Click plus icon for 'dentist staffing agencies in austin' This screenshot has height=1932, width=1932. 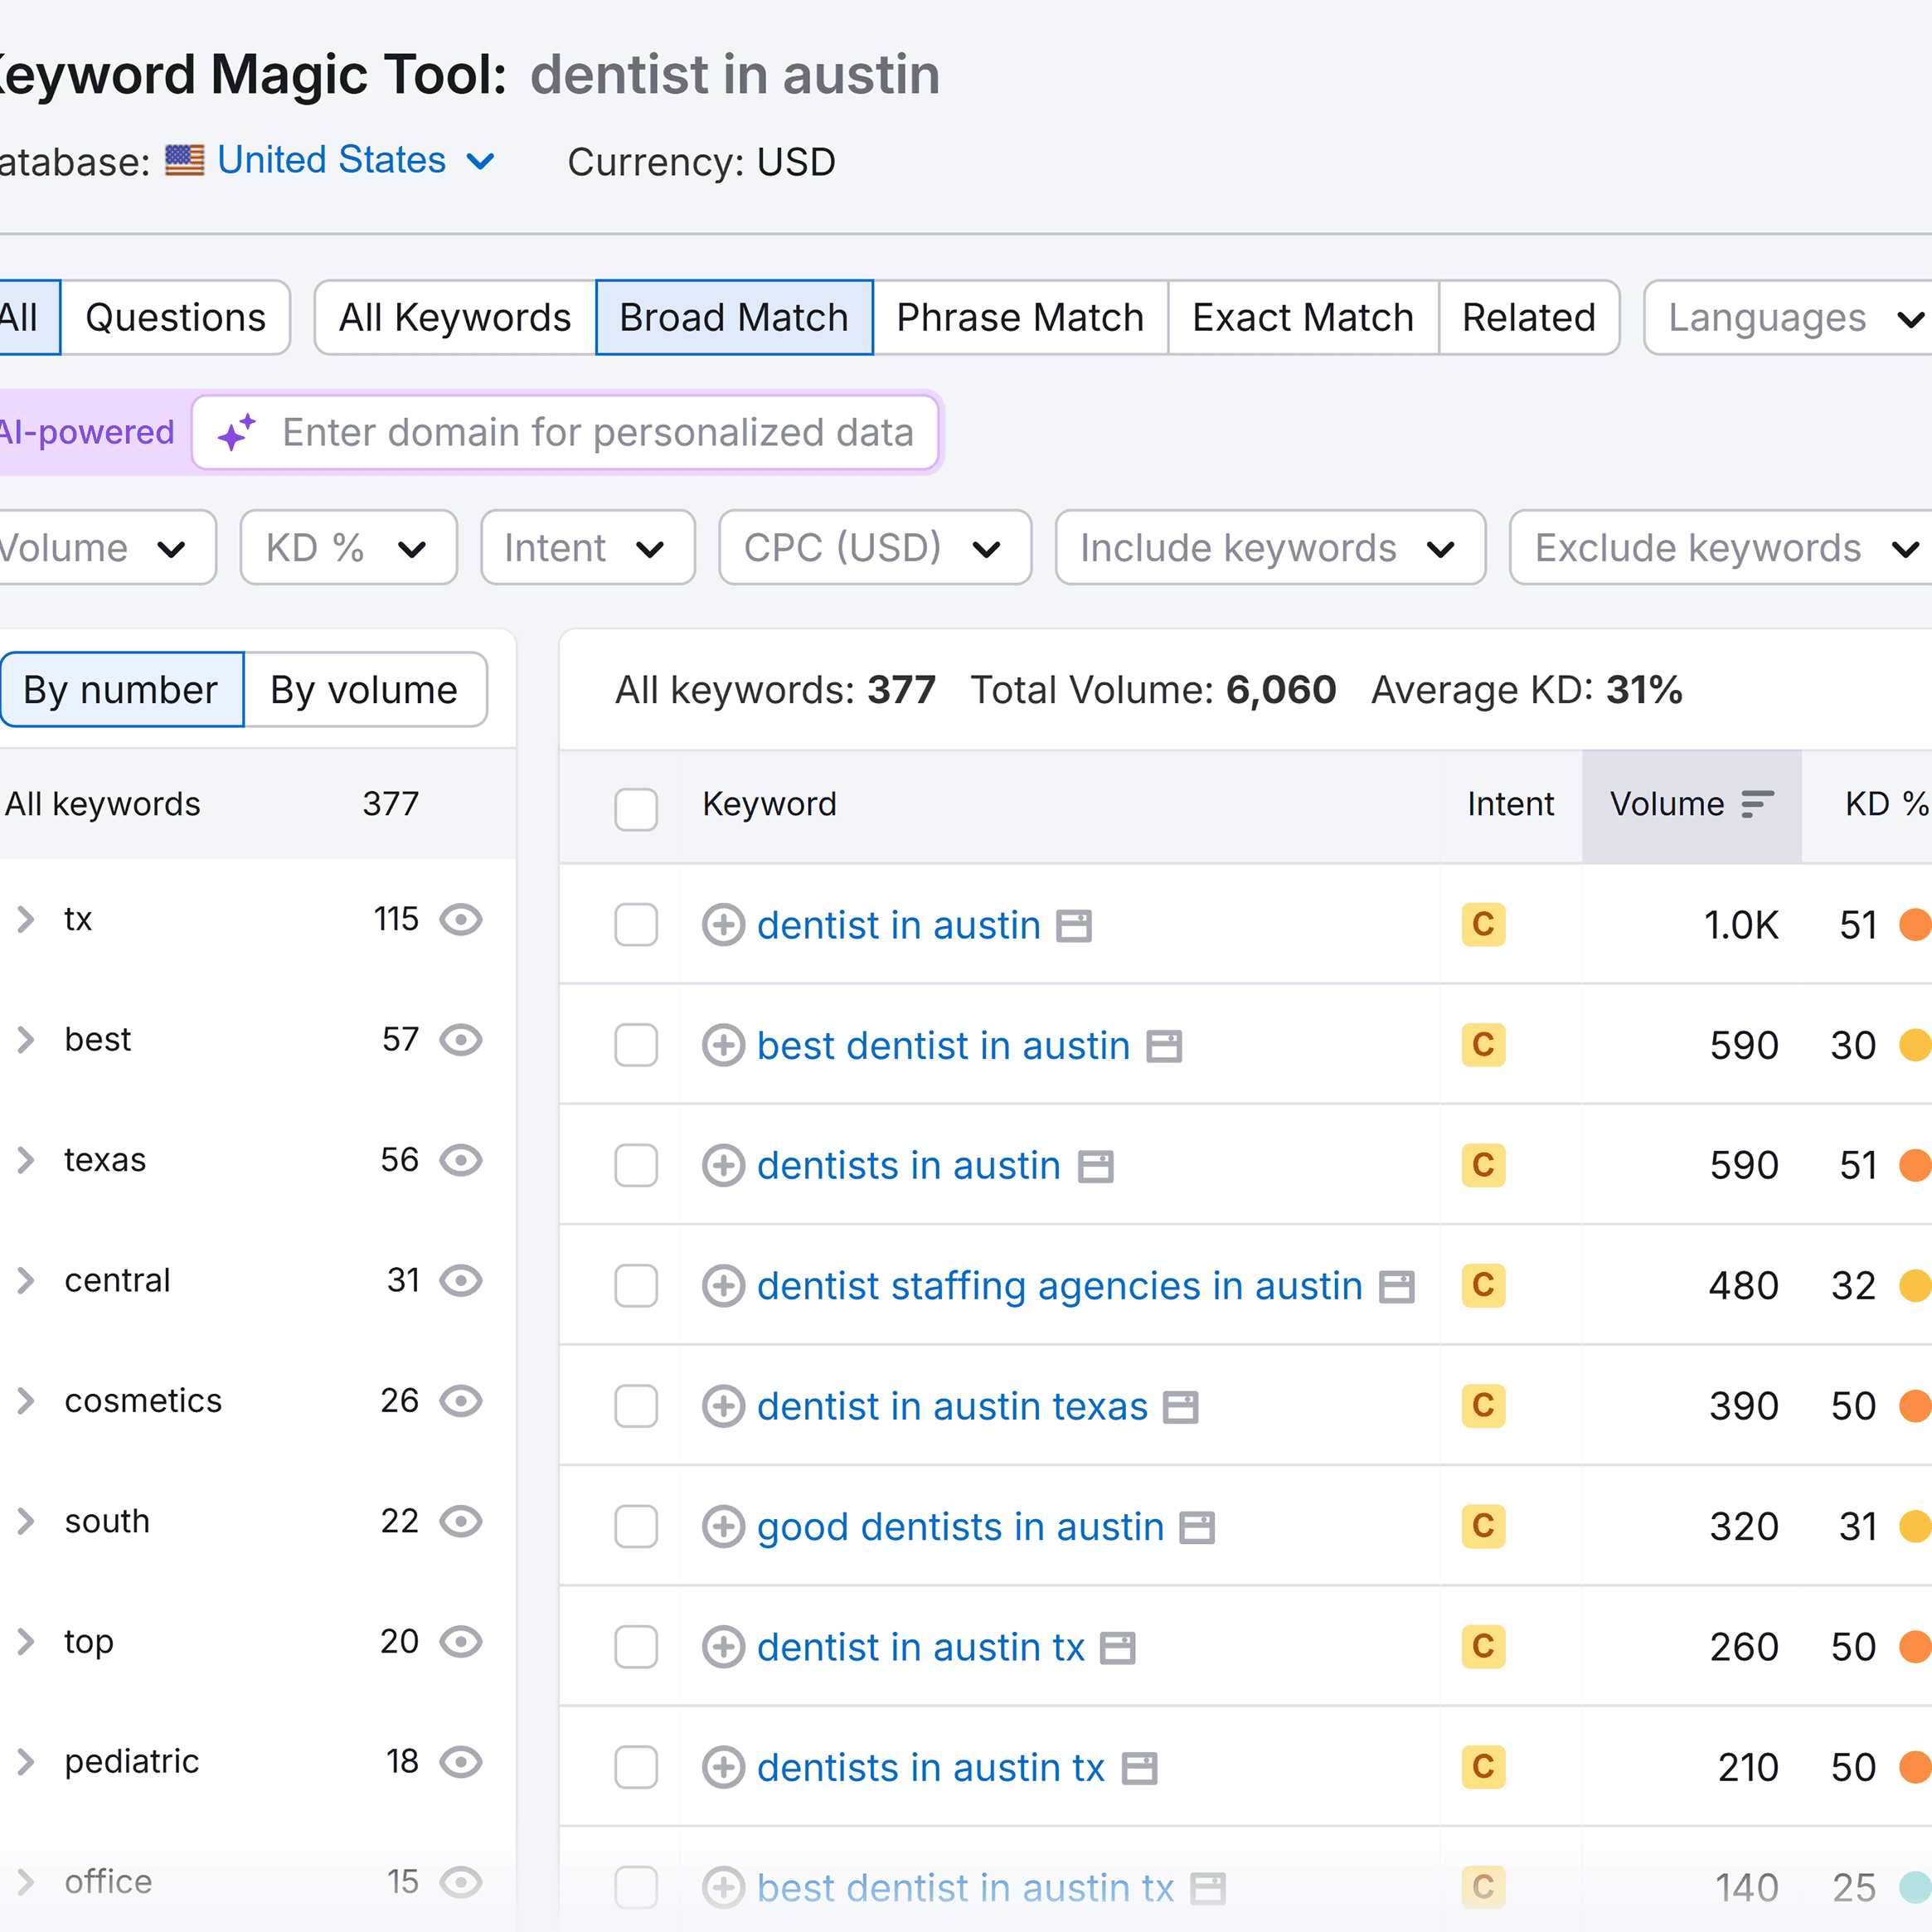point(722,1286)
